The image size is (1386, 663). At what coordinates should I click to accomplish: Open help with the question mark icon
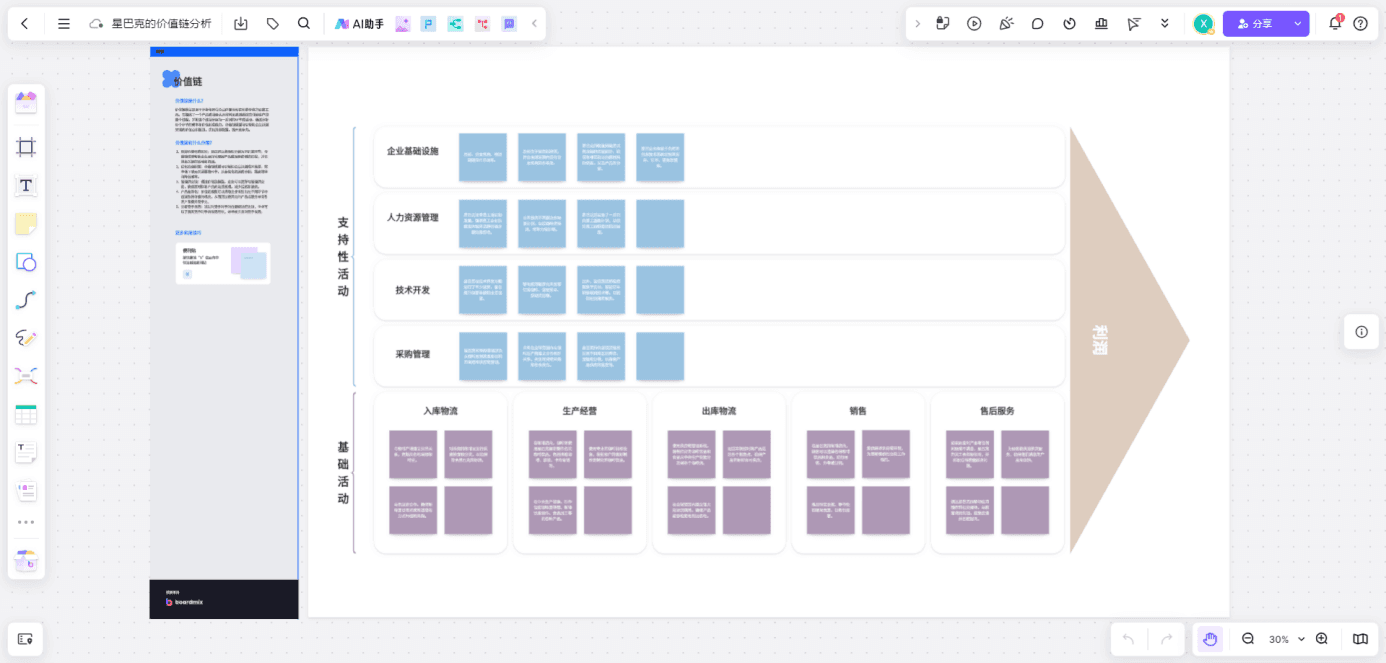[1361, 24]
